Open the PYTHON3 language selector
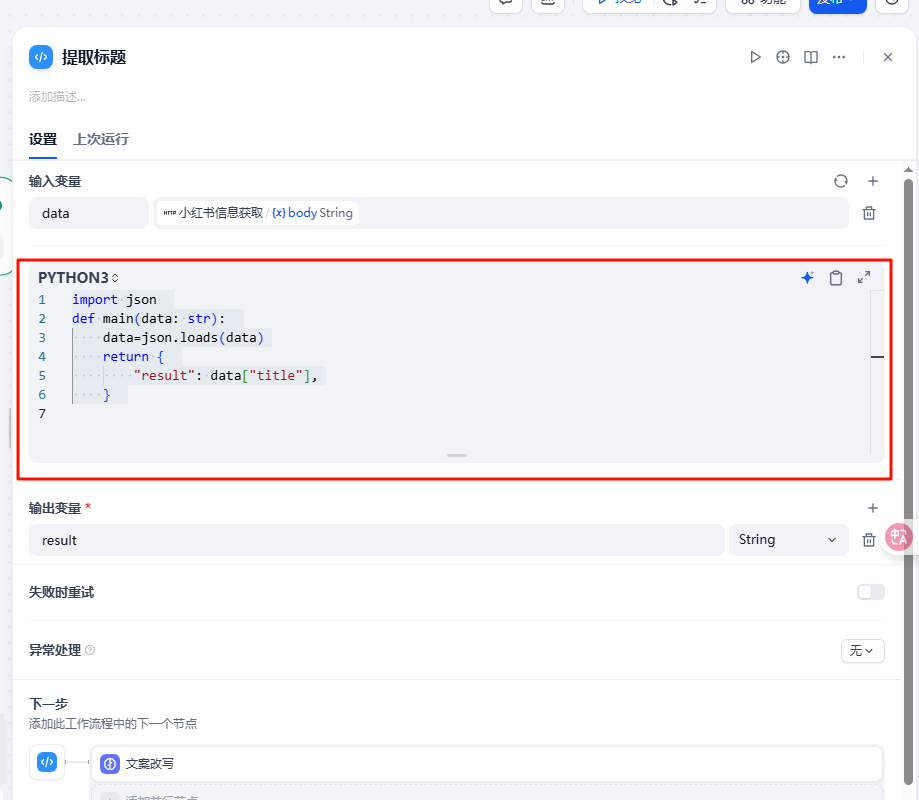Screen dimensions: 919x800 (79, 278)
